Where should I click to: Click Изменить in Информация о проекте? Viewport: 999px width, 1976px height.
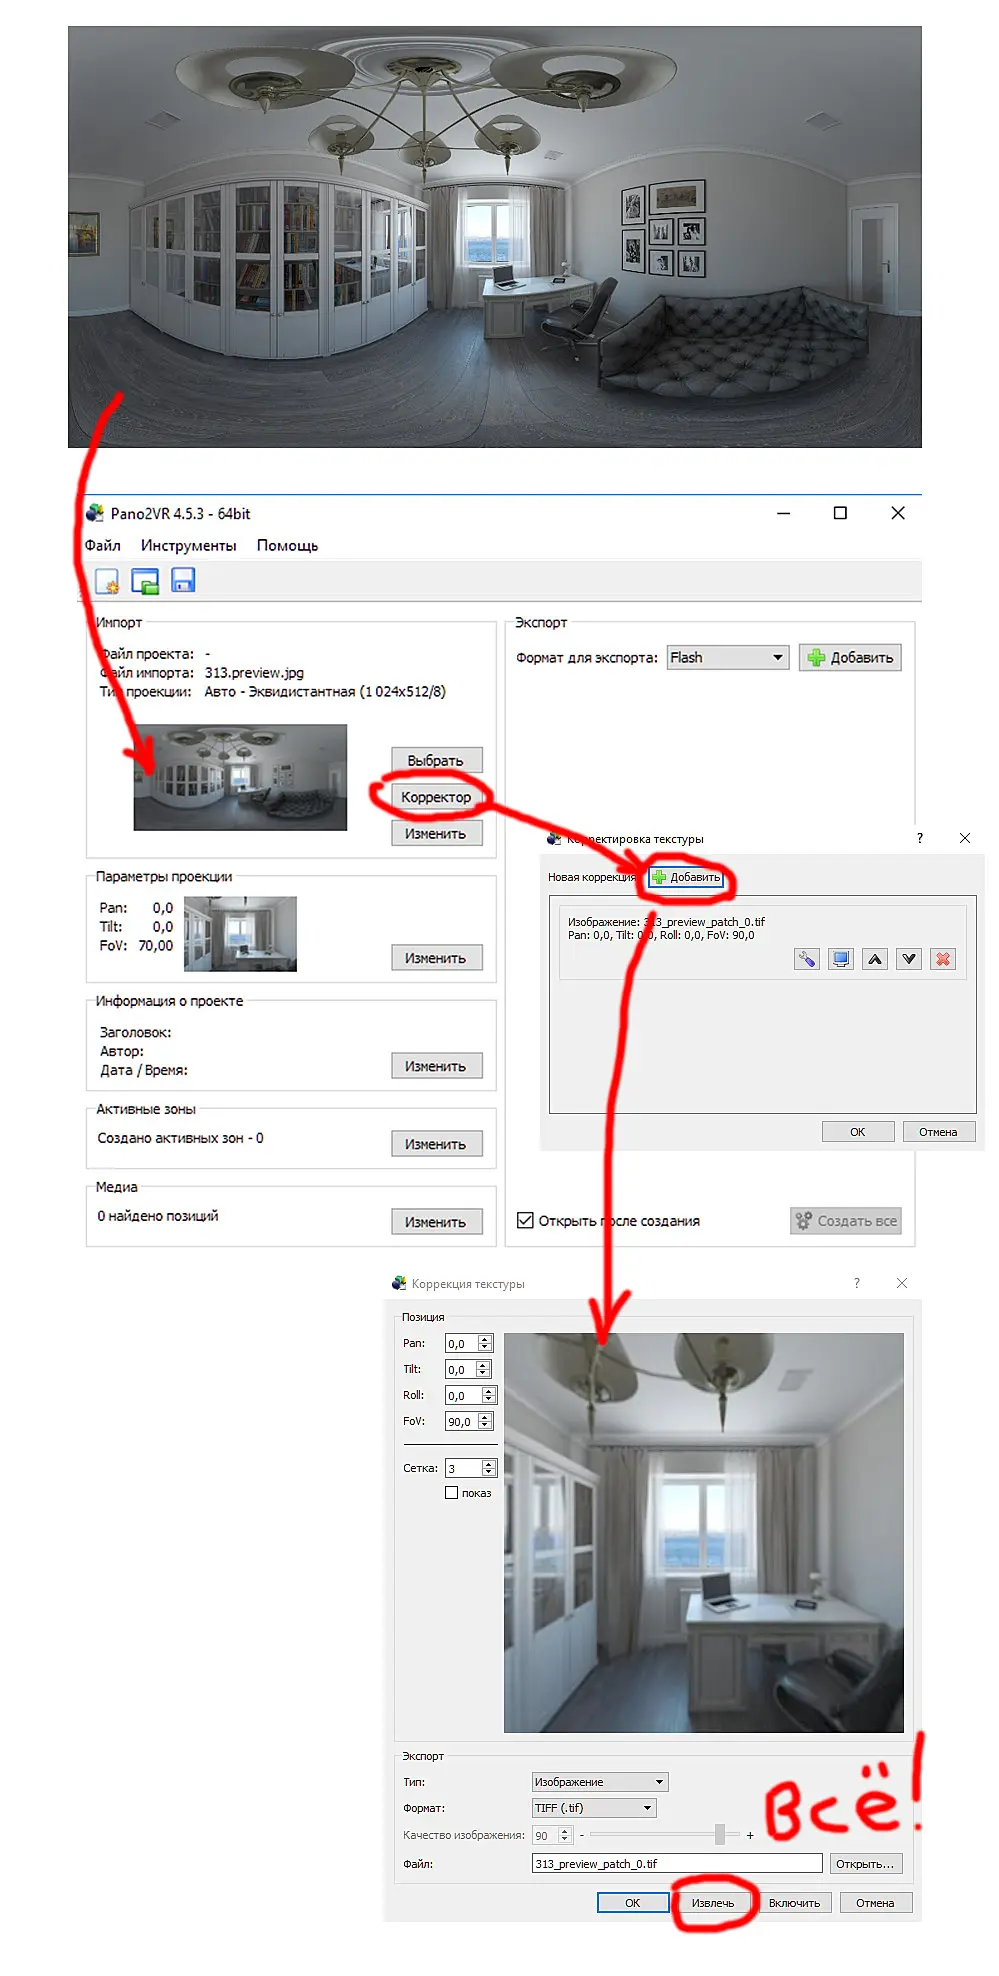(x=437, y=1066)
